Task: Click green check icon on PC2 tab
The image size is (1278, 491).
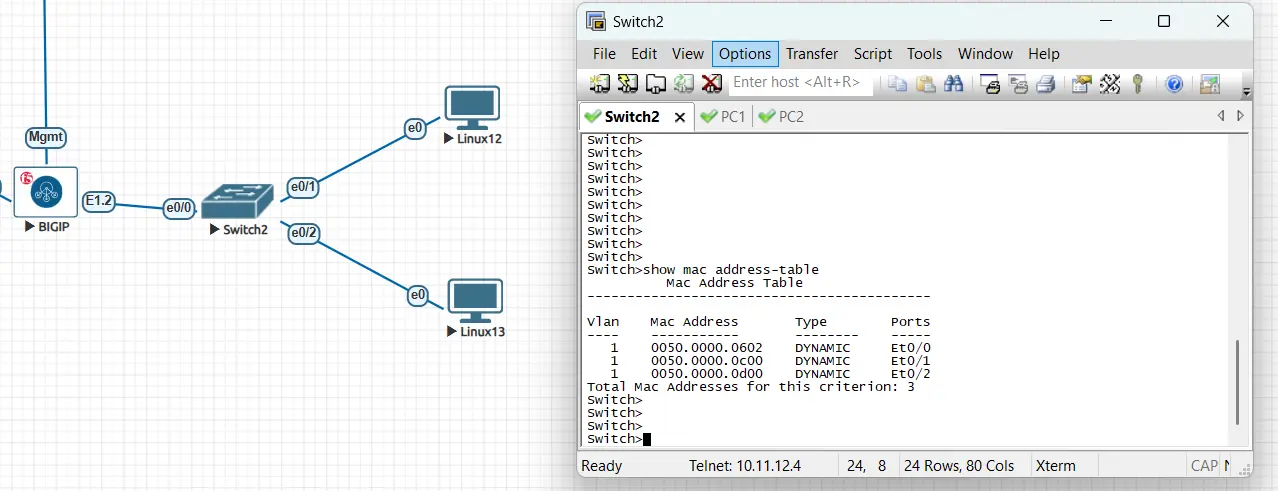Action: click(x=767, y=116)
